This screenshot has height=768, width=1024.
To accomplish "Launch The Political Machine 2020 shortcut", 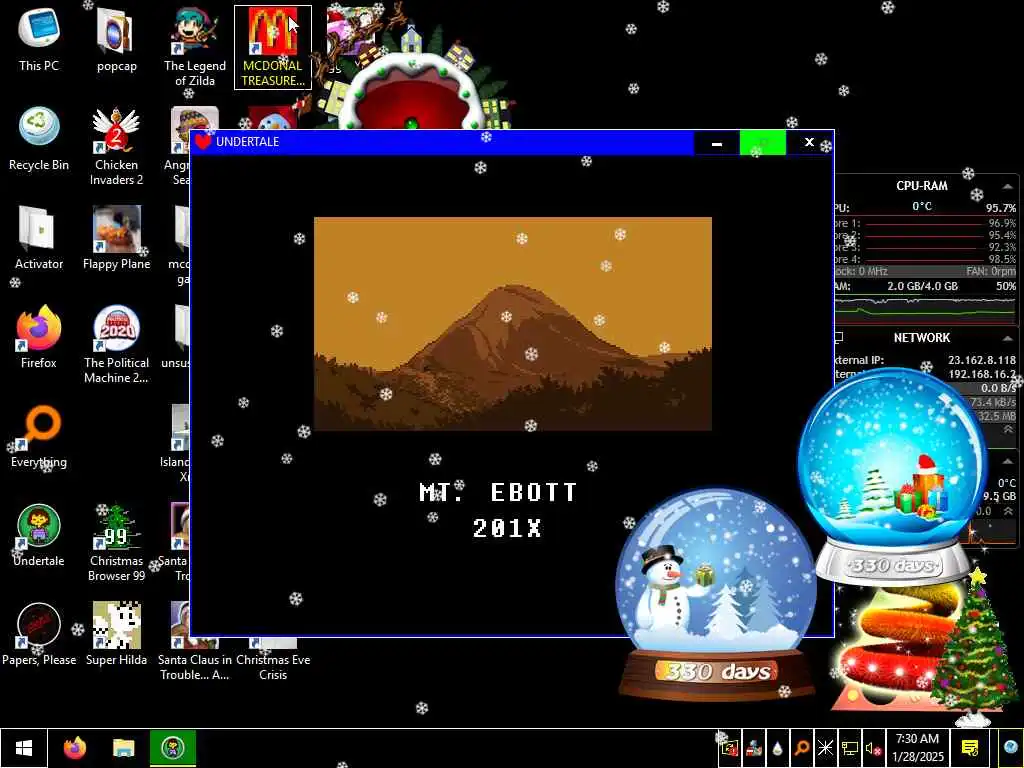I will (x=116, y=344).
